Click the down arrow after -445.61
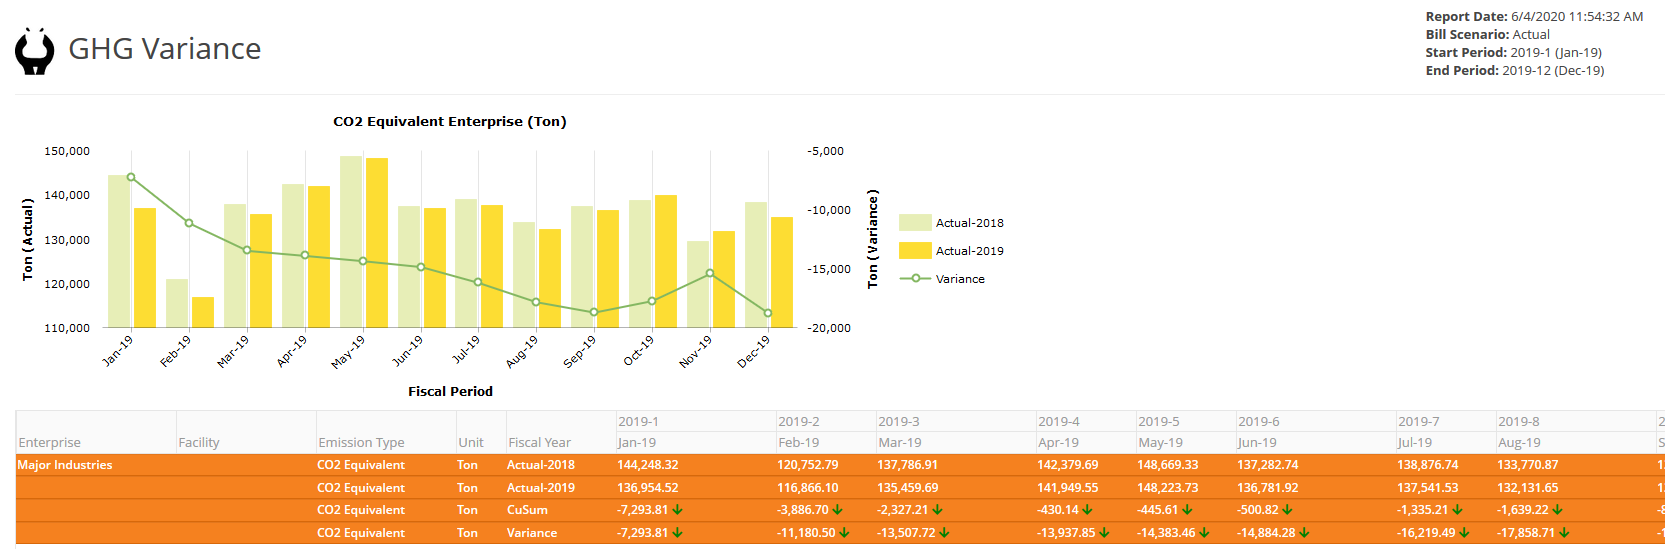This screenshot has width=1665, height=549. pyautogui.click(x=1188, y=510)
